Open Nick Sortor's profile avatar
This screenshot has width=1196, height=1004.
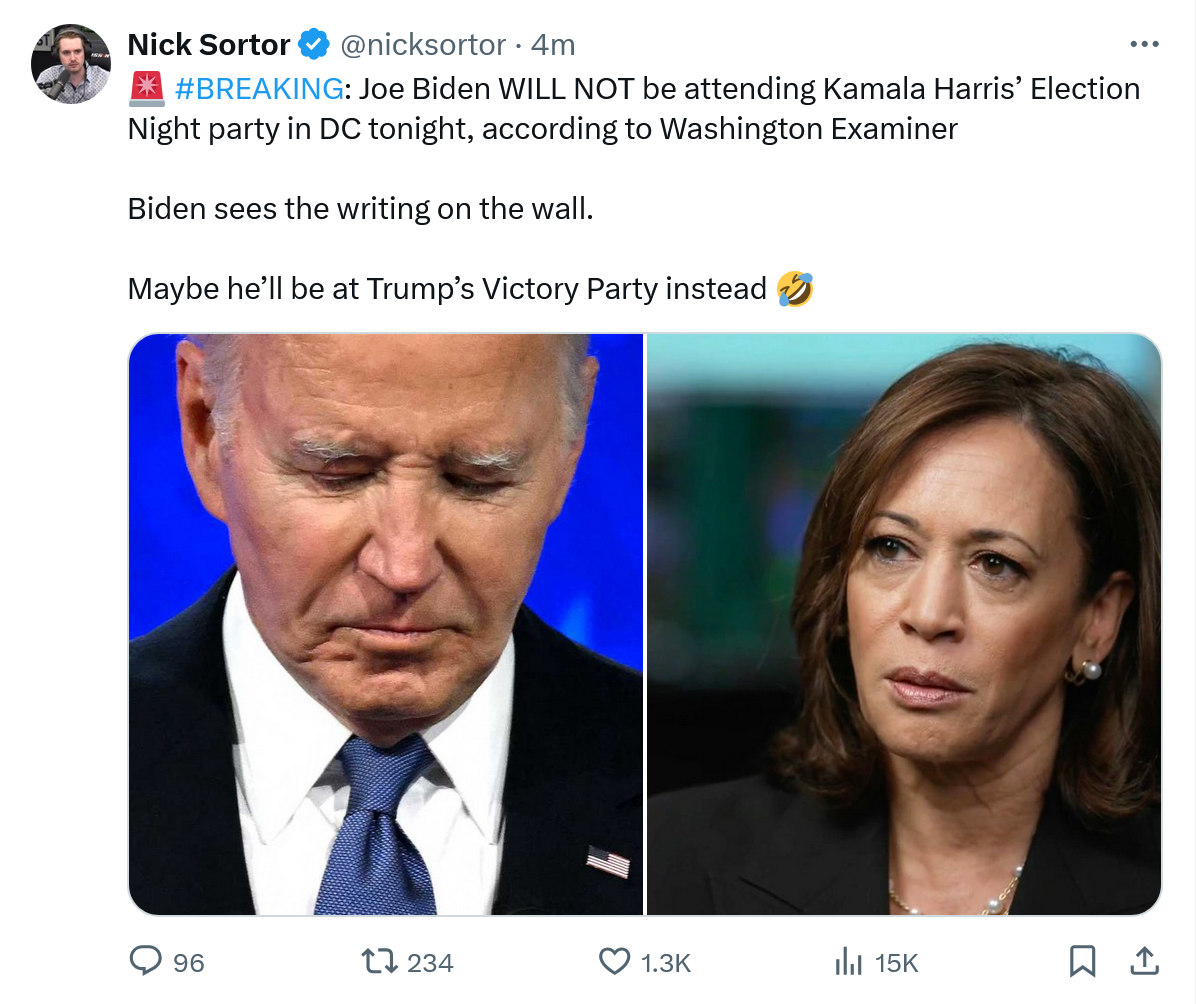point(70,64)
